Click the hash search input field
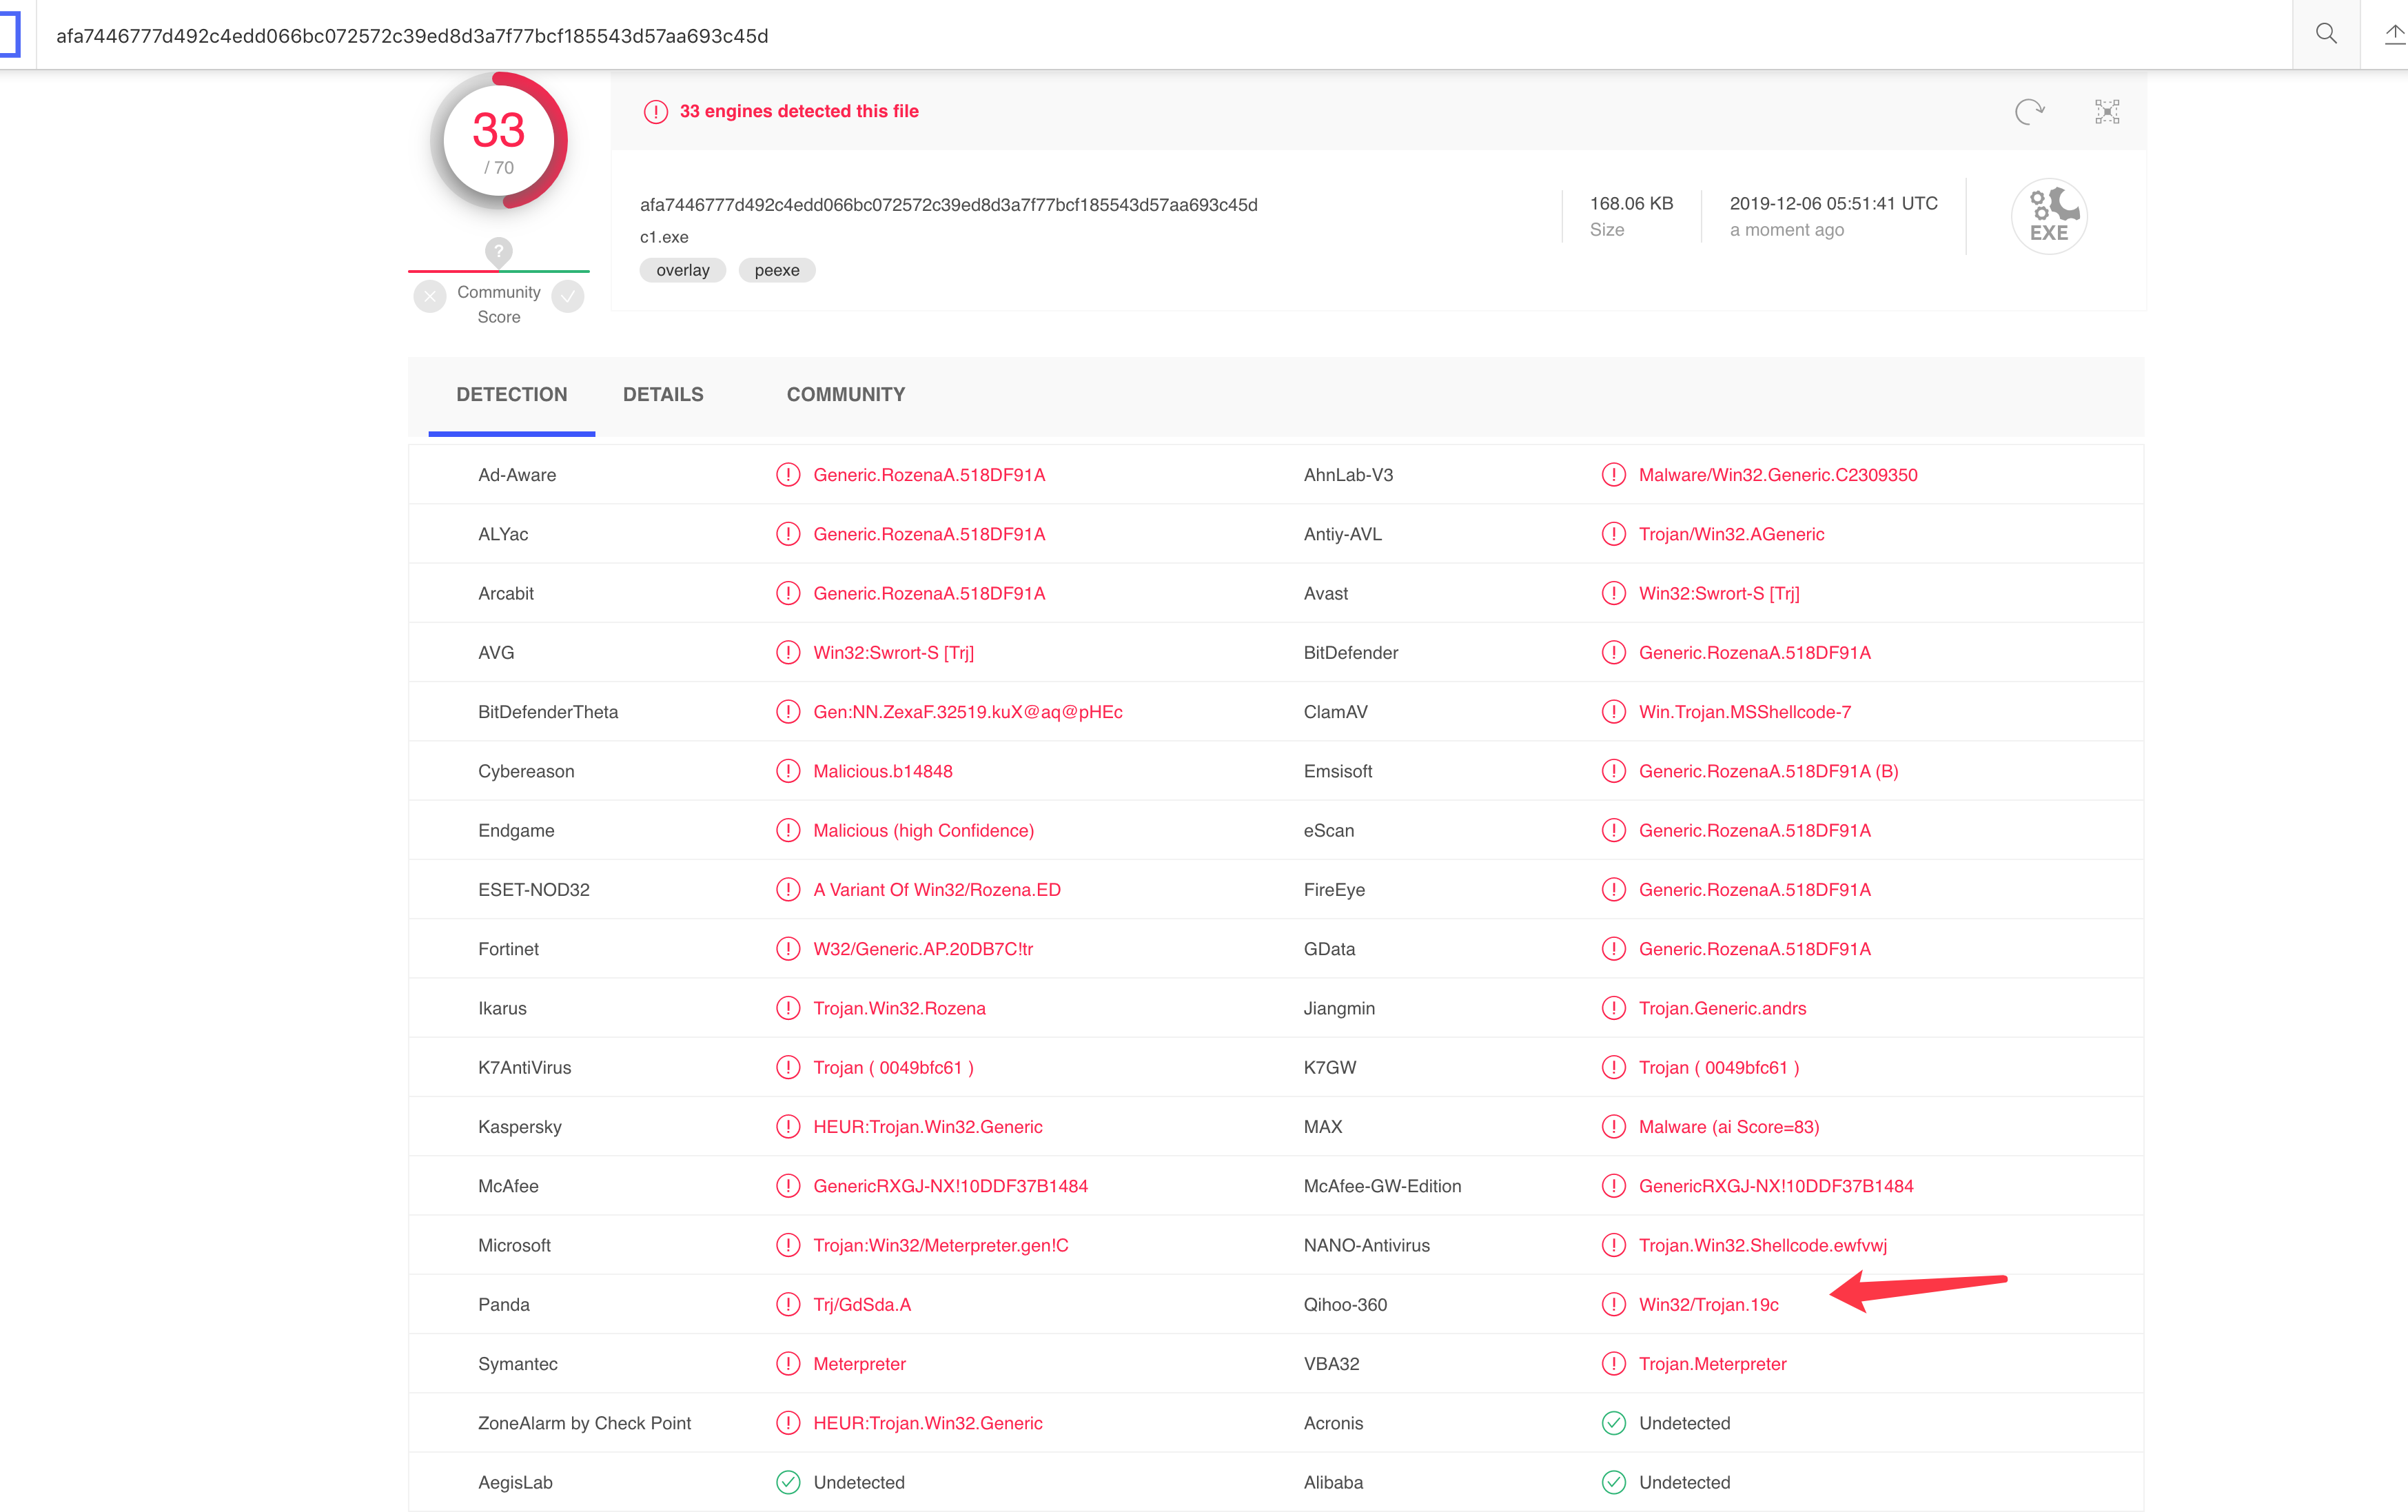The image size is (2408, 1512). click(1164, 35)
